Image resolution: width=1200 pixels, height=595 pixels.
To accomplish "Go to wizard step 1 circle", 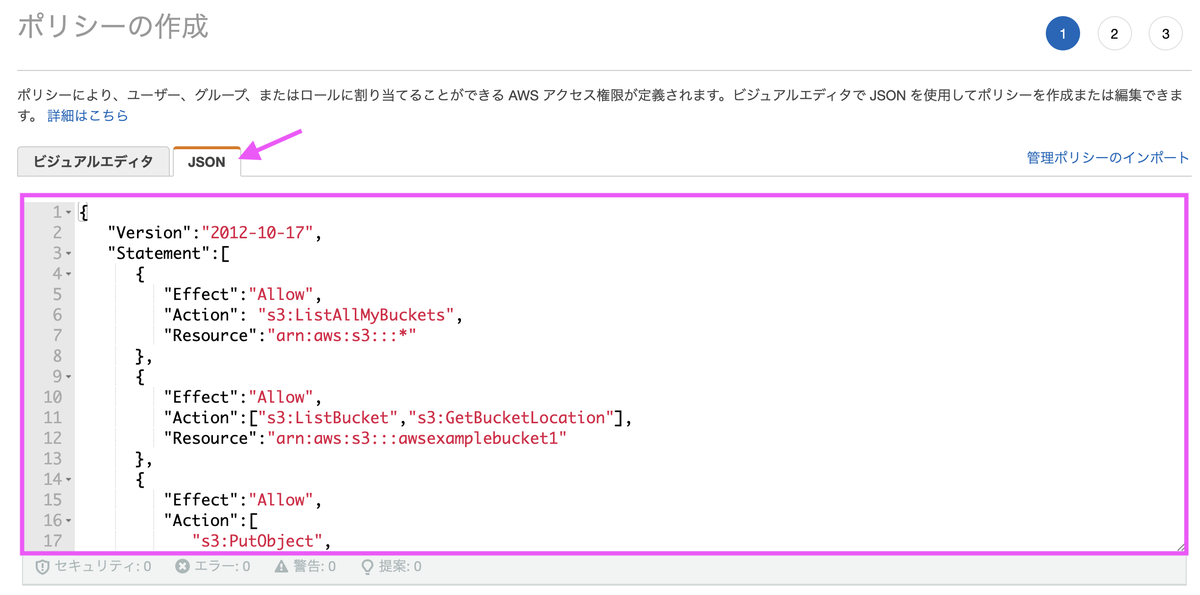I will [x=1062, y=34].
